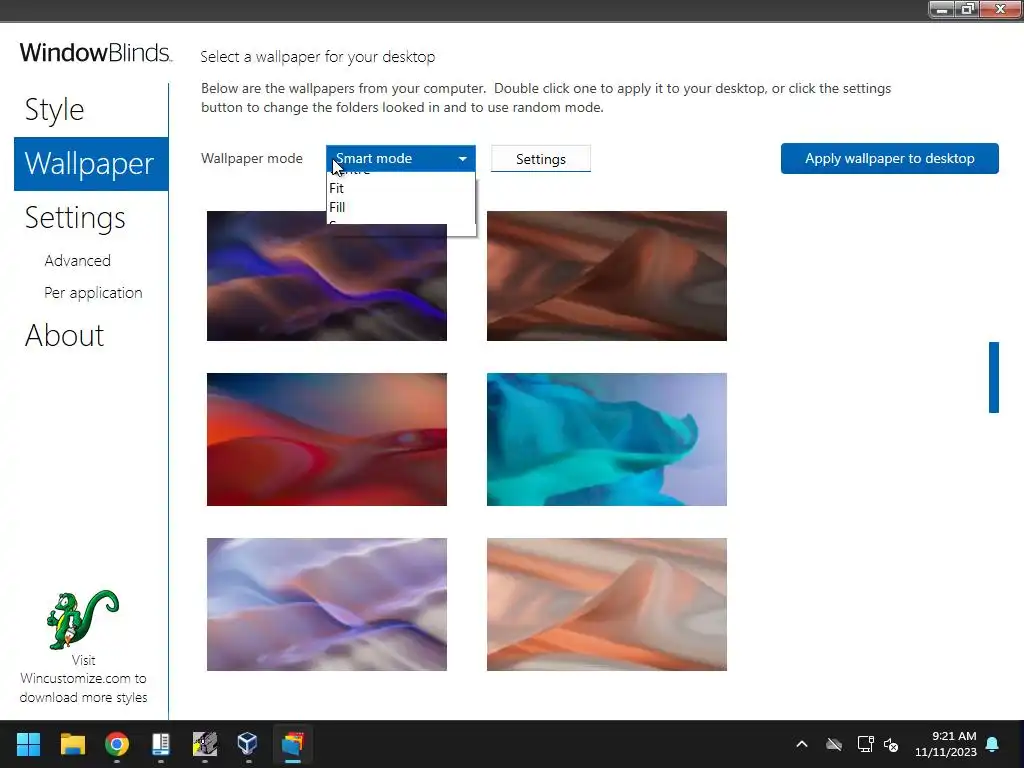Select the red flowing wallpaper thumbnail

pyautogui.click(x=327, y=439)
